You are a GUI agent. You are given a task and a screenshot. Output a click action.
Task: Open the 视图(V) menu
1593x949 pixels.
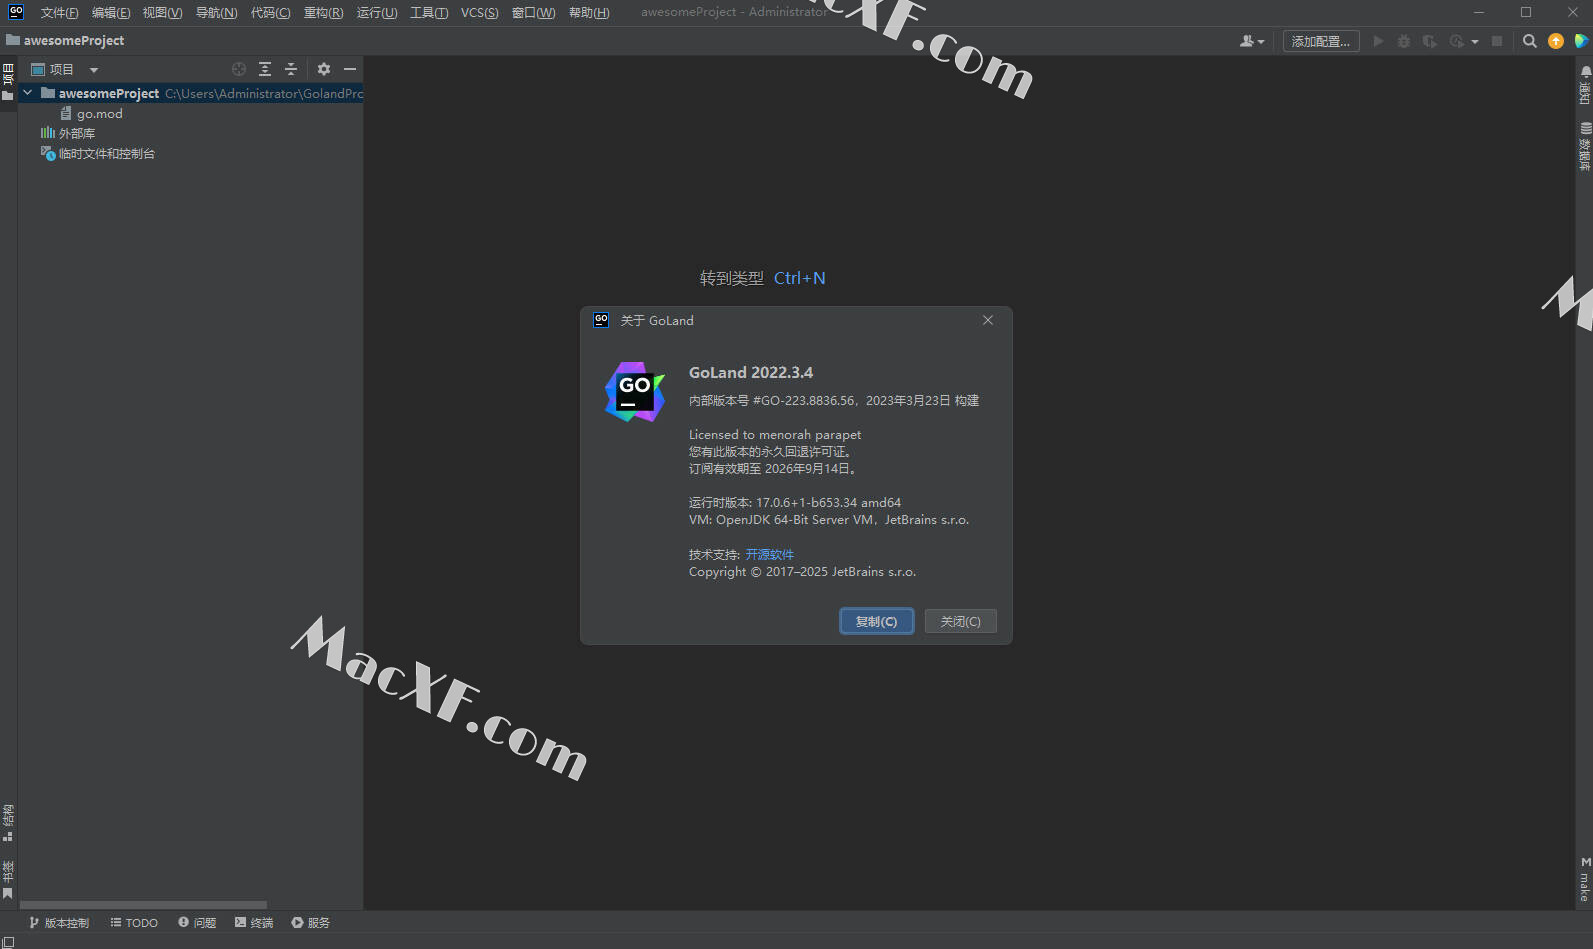pos(162,13)
